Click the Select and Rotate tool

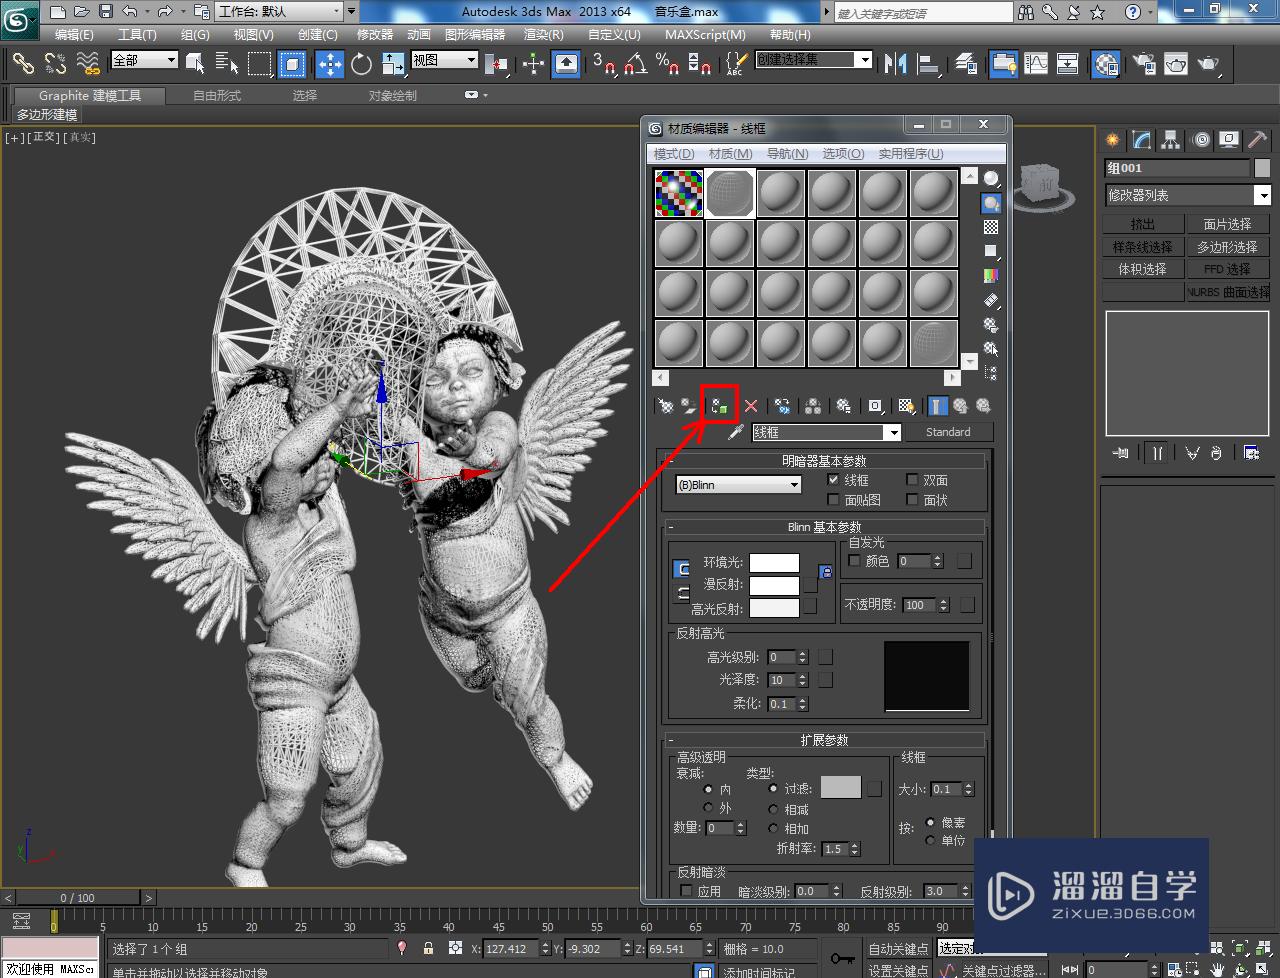click(x=361, y=64)
